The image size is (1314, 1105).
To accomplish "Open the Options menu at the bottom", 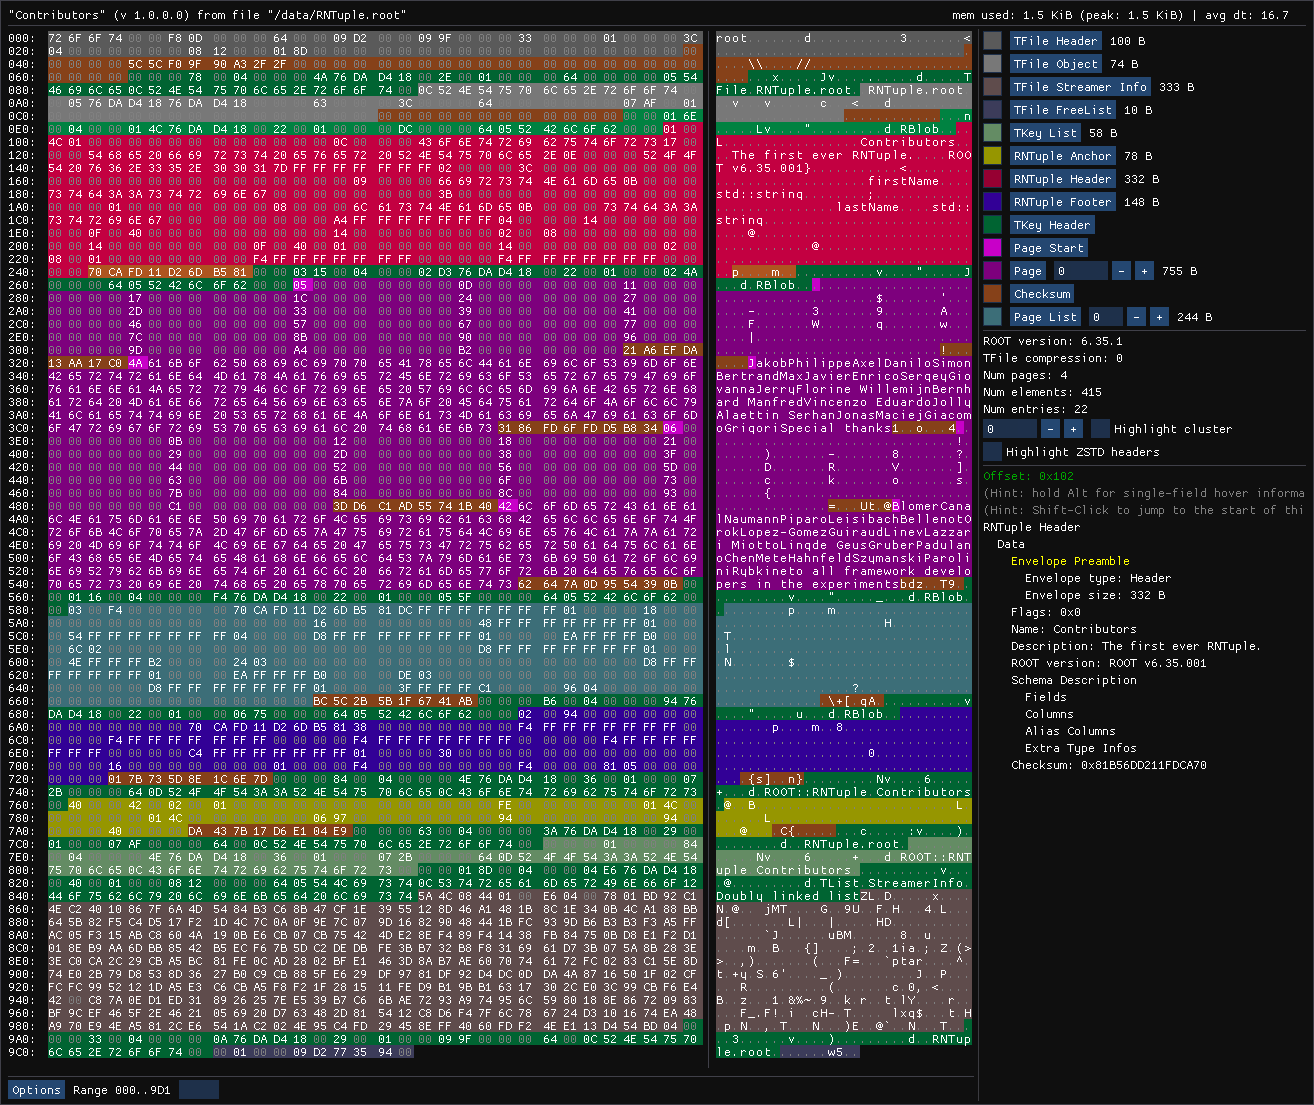I will [x=36, y=1090].
